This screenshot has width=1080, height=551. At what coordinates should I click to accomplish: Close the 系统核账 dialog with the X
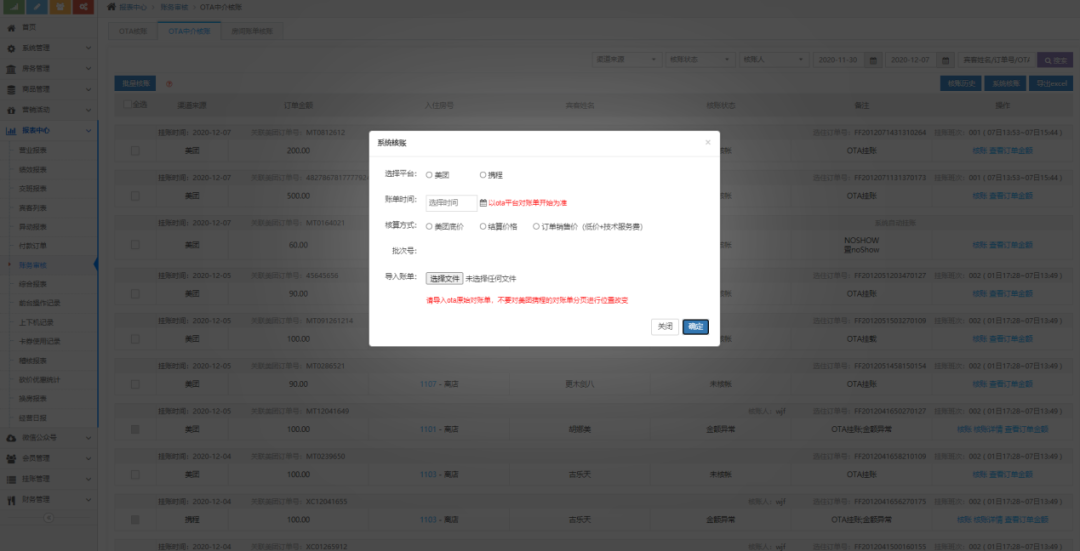[707, 143]
